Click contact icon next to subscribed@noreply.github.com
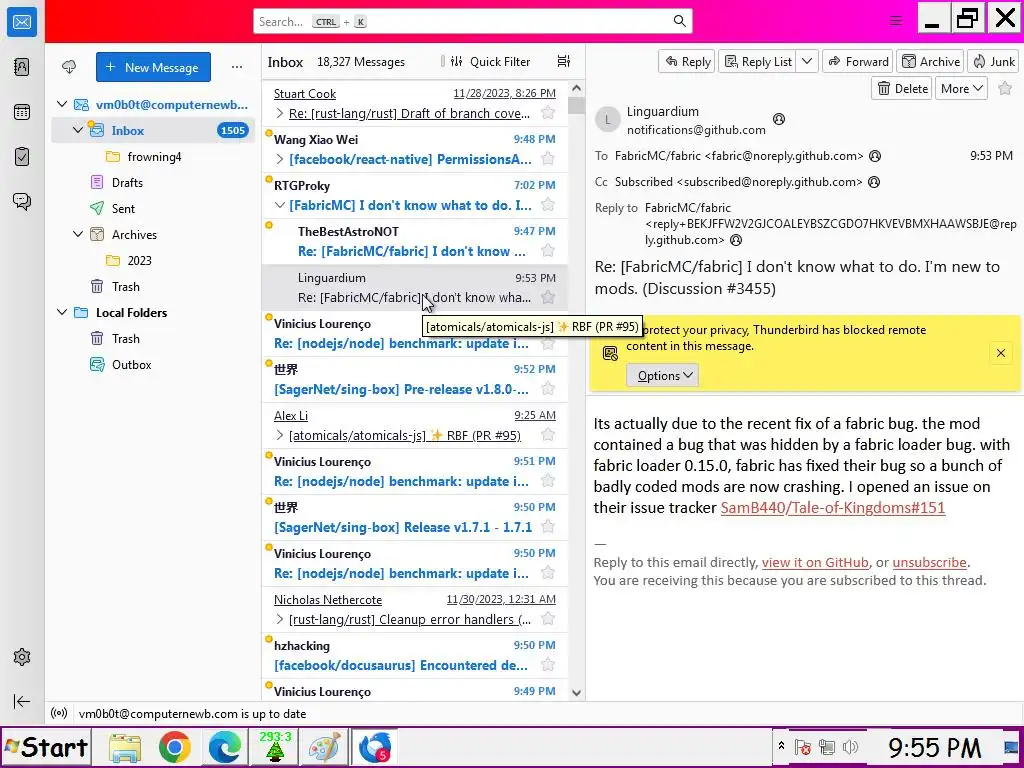This screenshot has width=1024, height=768. tap(874, 182)
